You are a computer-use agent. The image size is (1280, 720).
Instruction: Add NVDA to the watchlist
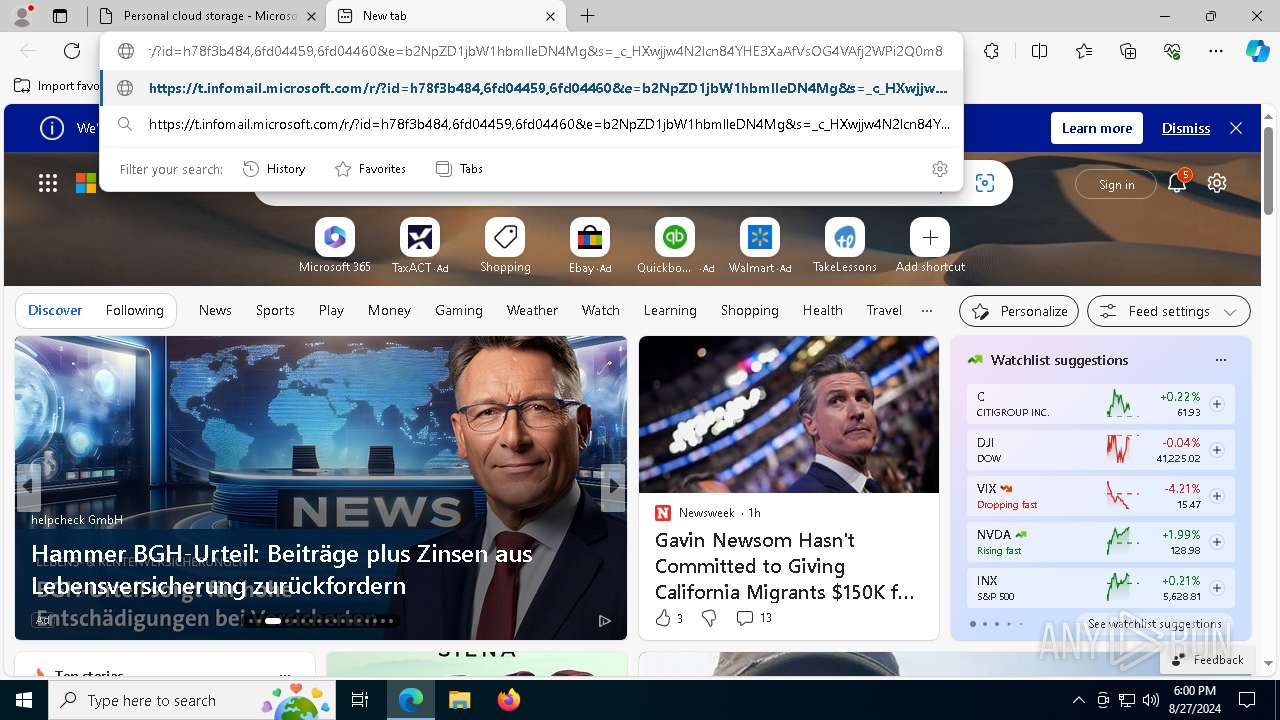click(1217, 542)
